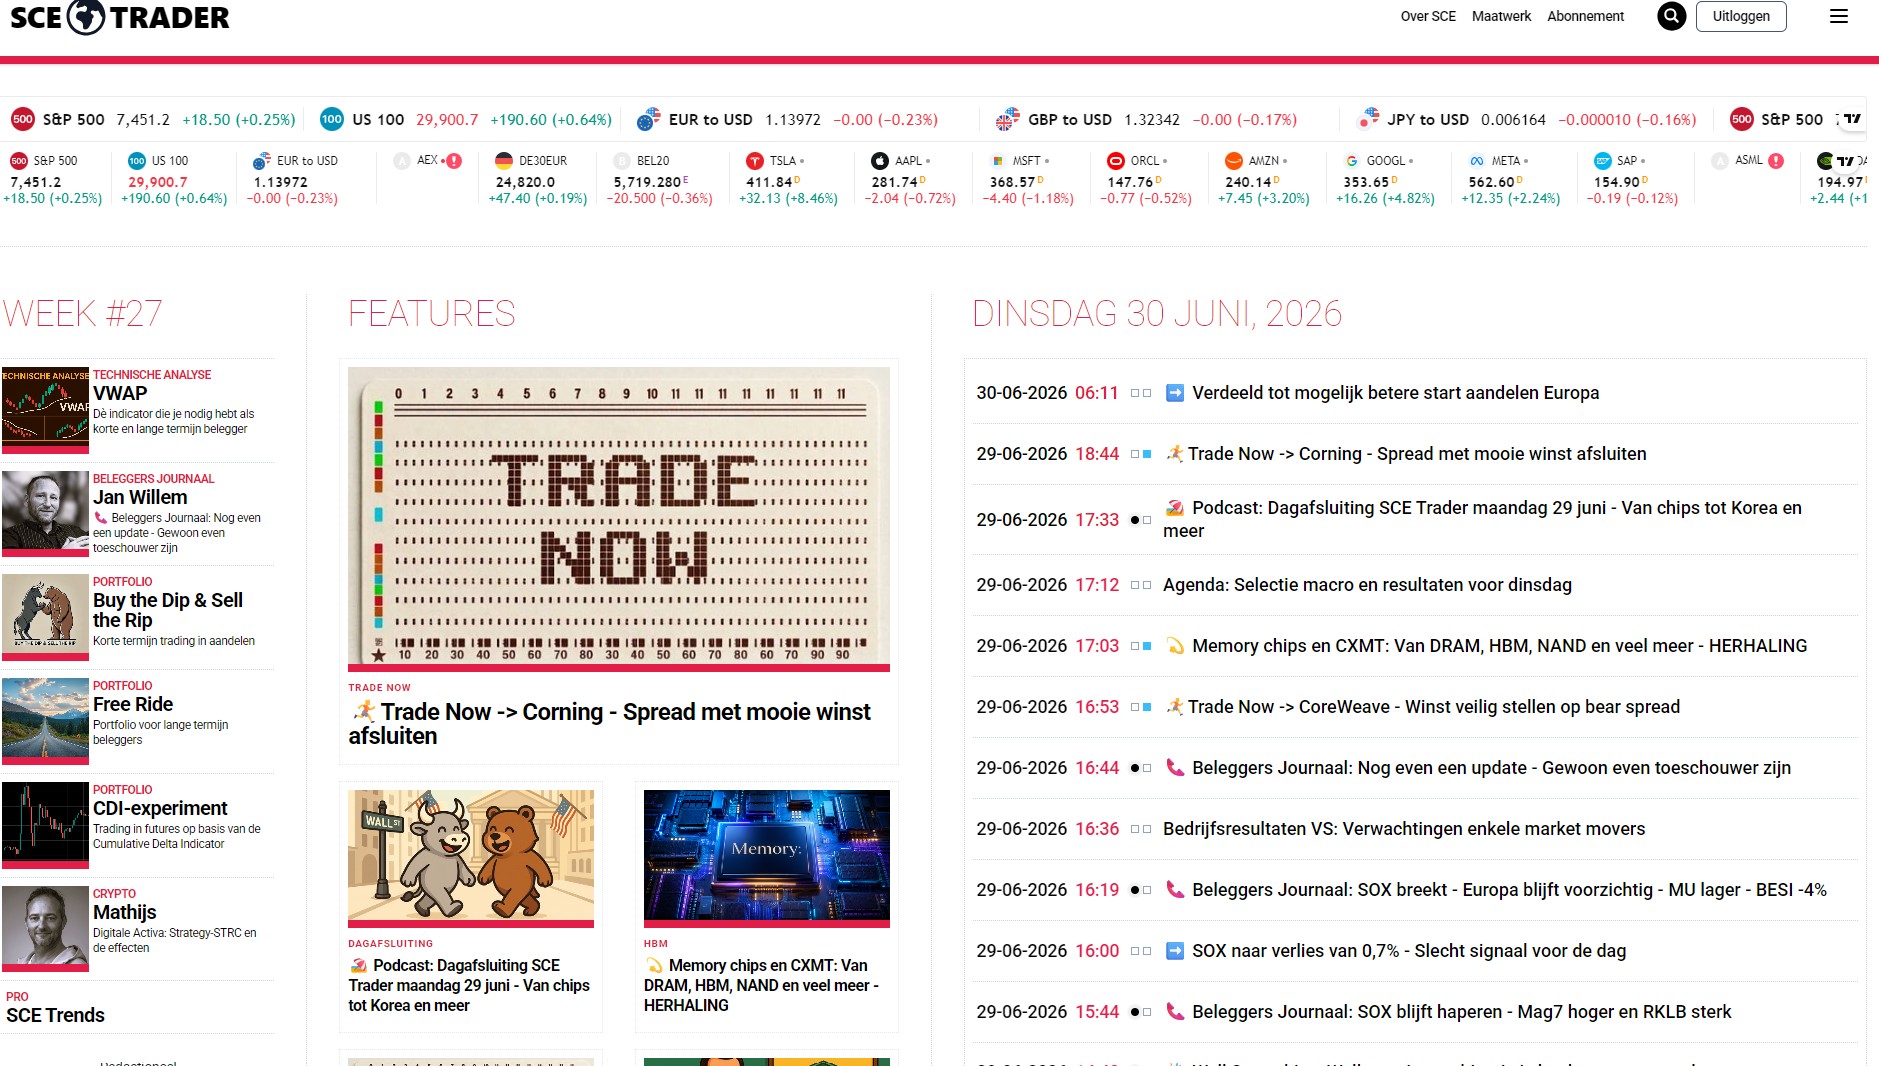Click the EUR to USD flag icon
Screen dimensions: 1879x1066
tap(648, 119)
